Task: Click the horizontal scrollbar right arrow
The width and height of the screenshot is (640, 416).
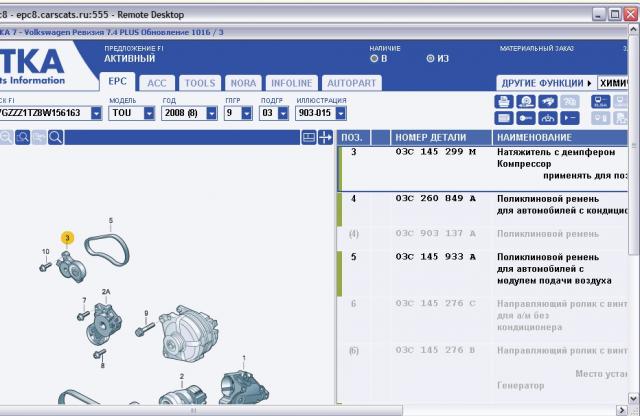Action: click(x=622, y=410)
